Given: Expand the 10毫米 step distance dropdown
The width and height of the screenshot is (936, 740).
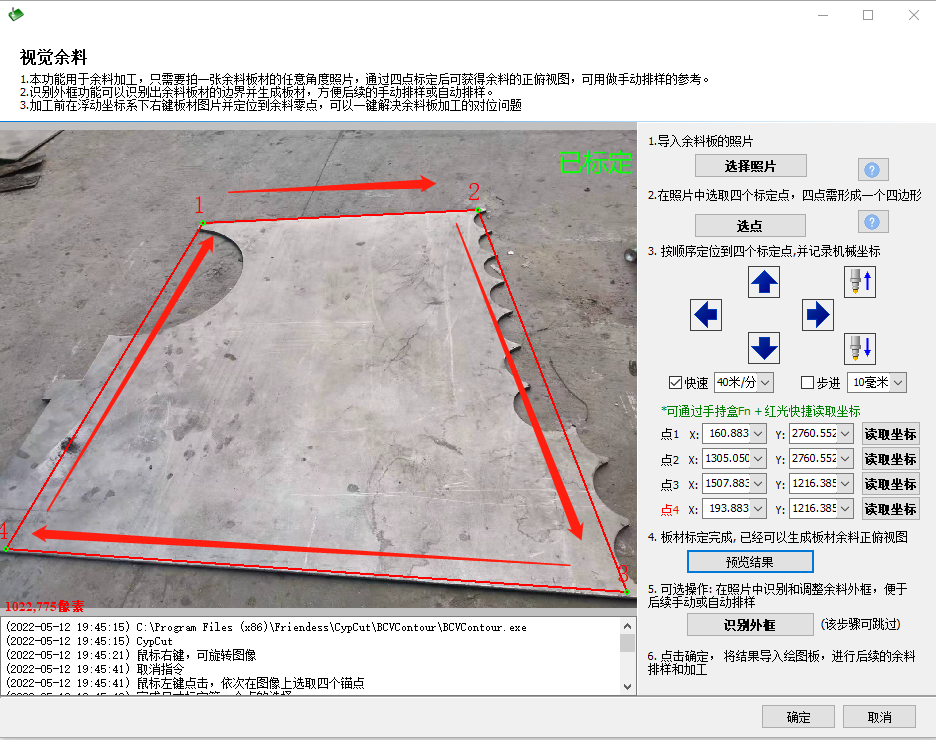Looking at the screenshot, I should click(x=897, y=383).
